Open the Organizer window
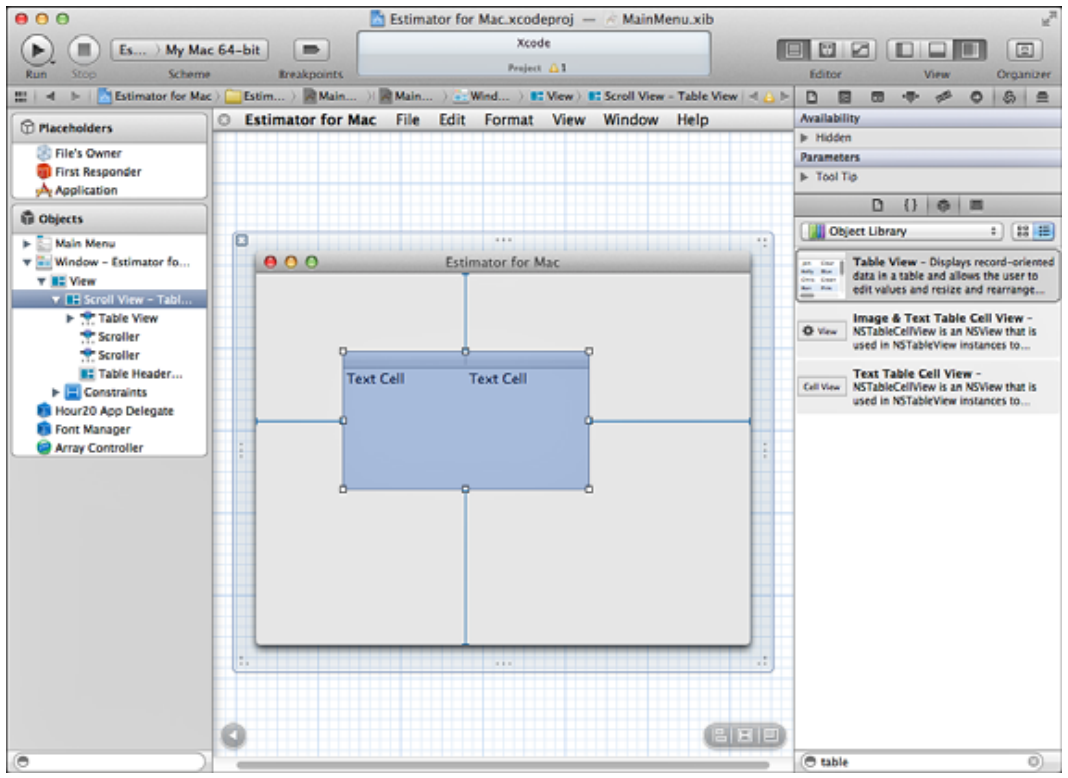This screenshot has width=1068, height=778. tap(1024, 50)
